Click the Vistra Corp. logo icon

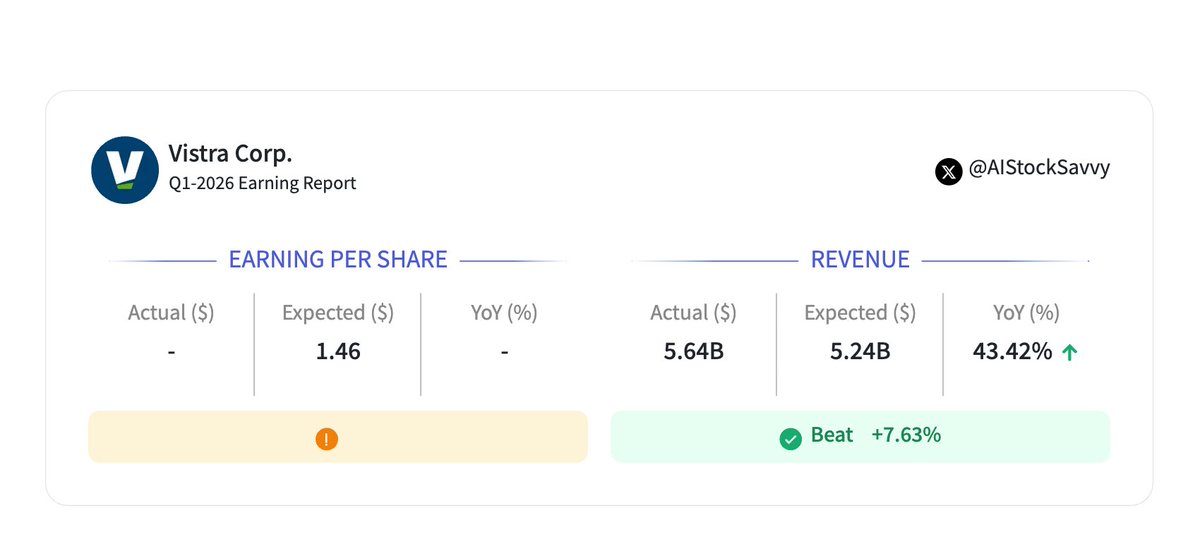pyautogui.click(x=124, y=170)
